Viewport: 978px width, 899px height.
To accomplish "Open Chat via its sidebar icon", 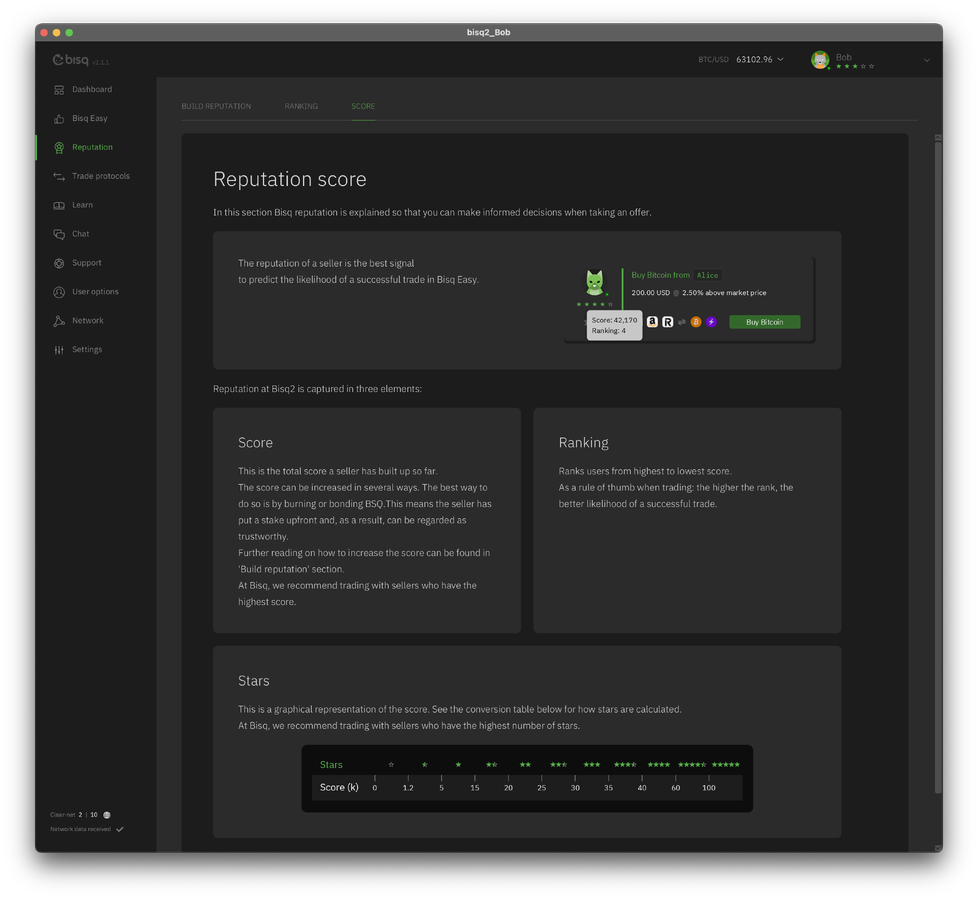I will click(59, 235).
